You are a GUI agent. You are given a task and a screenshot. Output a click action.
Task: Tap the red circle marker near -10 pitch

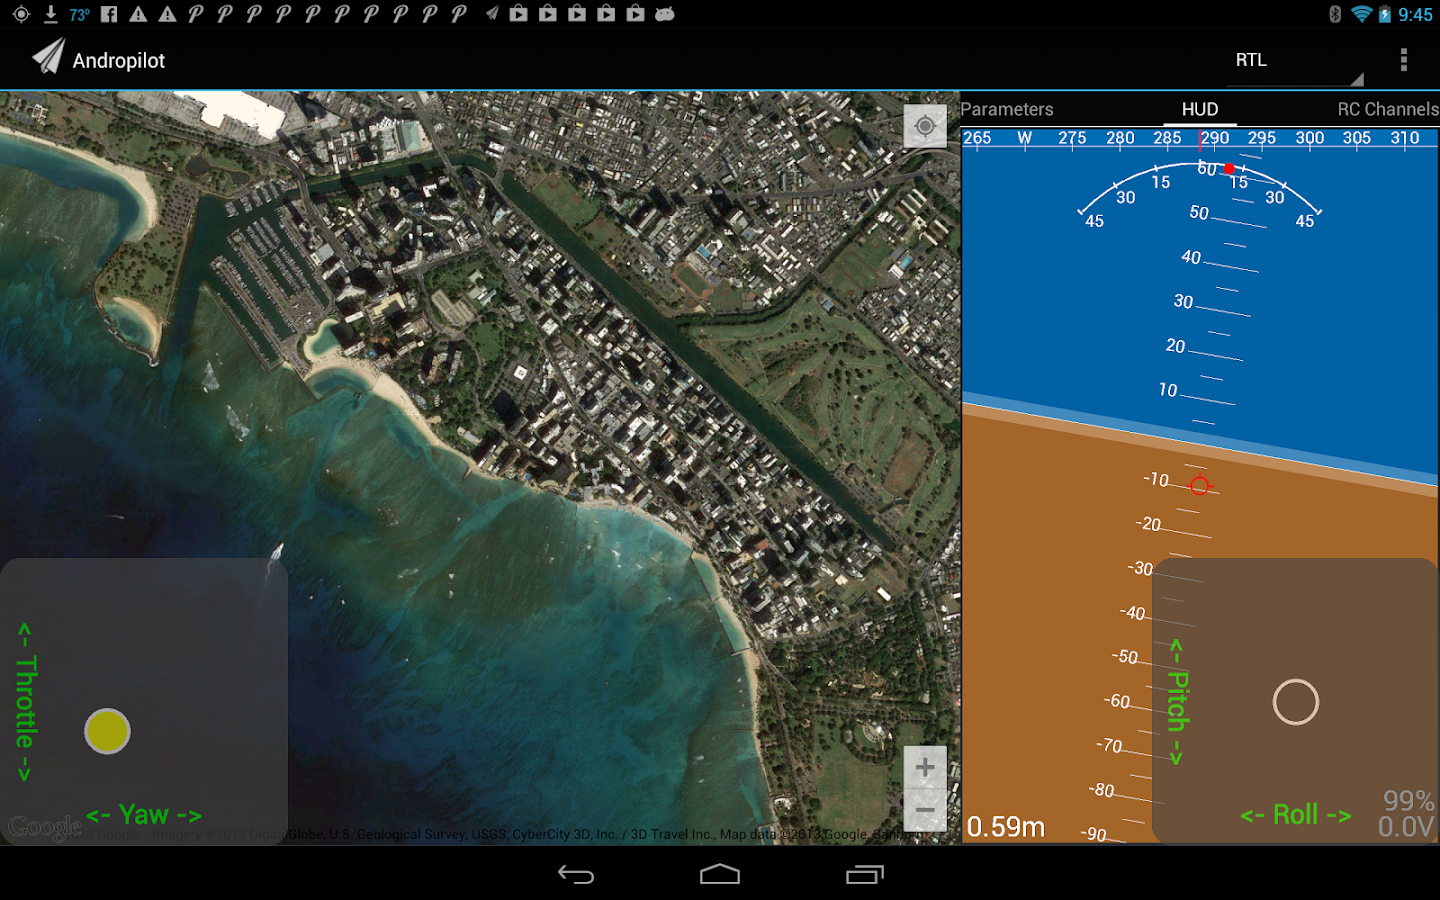[1200, 486]
